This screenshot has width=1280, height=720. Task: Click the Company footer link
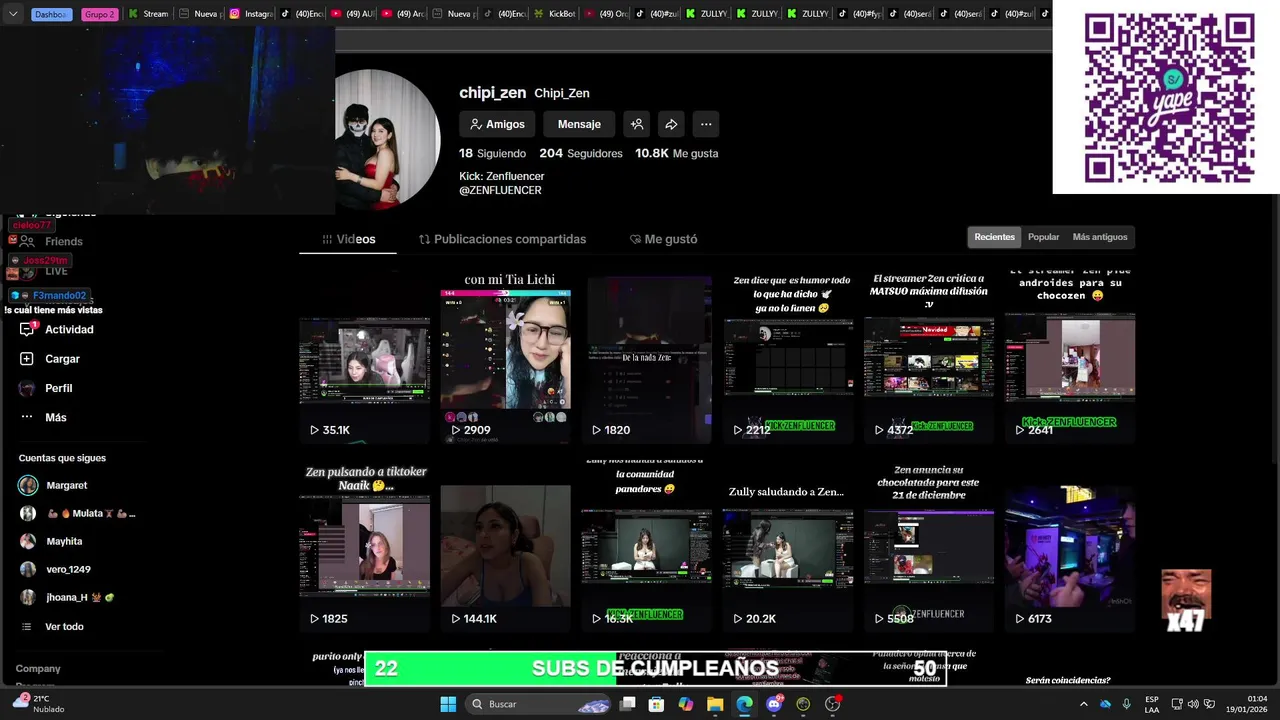[x=38, y=668]
